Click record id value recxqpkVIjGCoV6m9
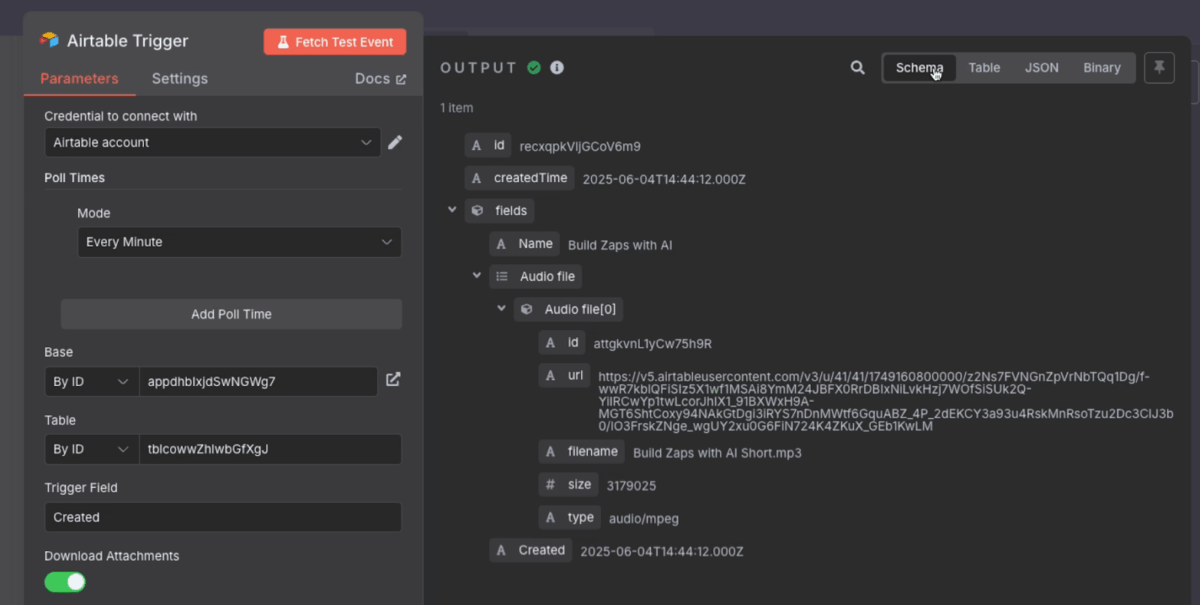The width and height of the screenshot is (1200, 605). pos(580,146)
